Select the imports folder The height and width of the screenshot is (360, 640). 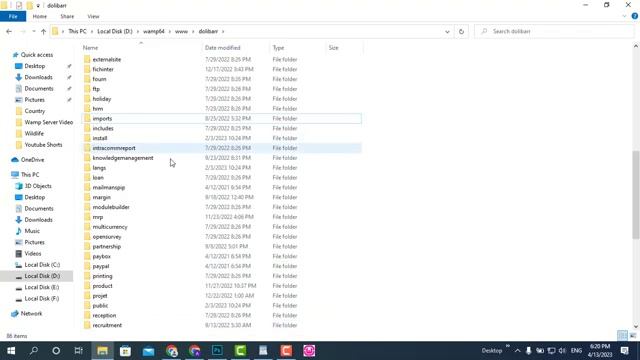[x=102, y=118]
